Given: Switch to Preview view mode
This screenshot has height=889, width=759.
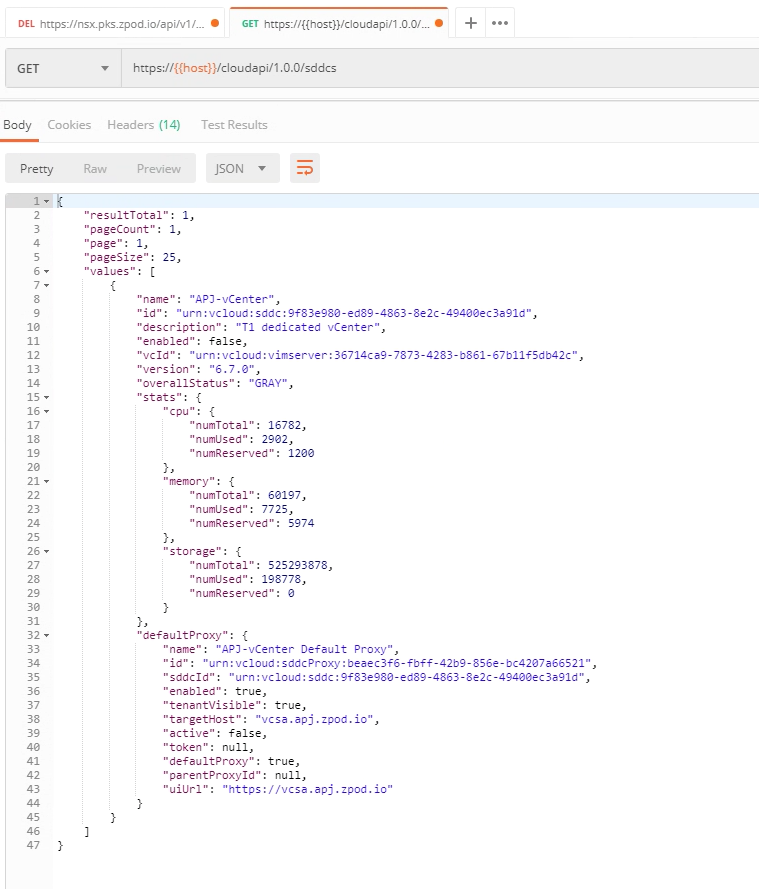Looking at the screenshot, I should [x=159, y=168].
